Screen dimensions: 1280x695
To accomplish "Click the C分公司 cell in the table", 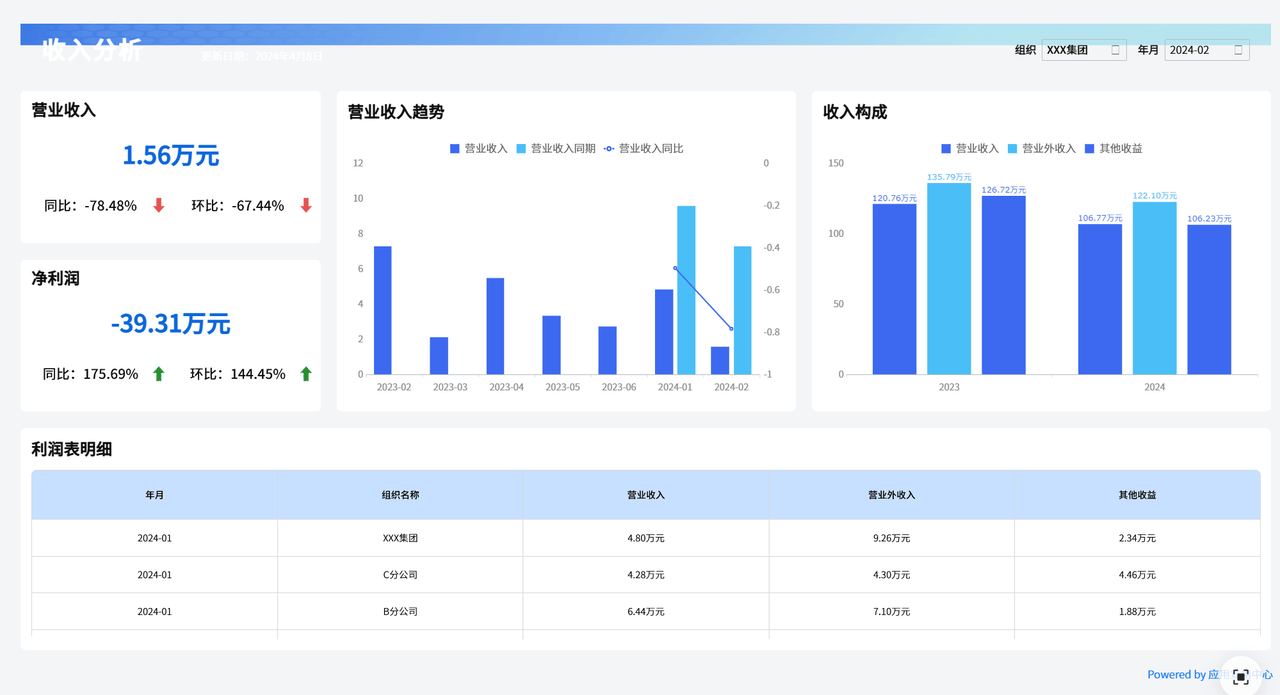I will pyautogui.click(x=400, y=575).
